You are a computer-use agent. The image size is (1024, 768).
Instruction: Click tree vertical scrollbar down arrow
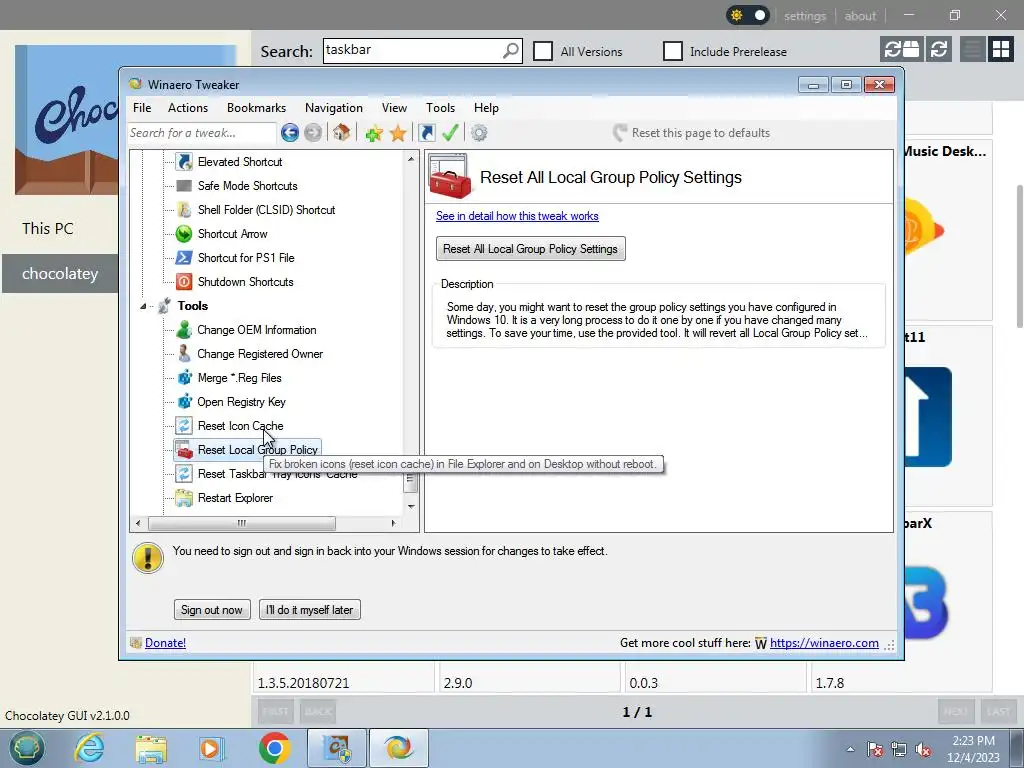pos(411,506)
